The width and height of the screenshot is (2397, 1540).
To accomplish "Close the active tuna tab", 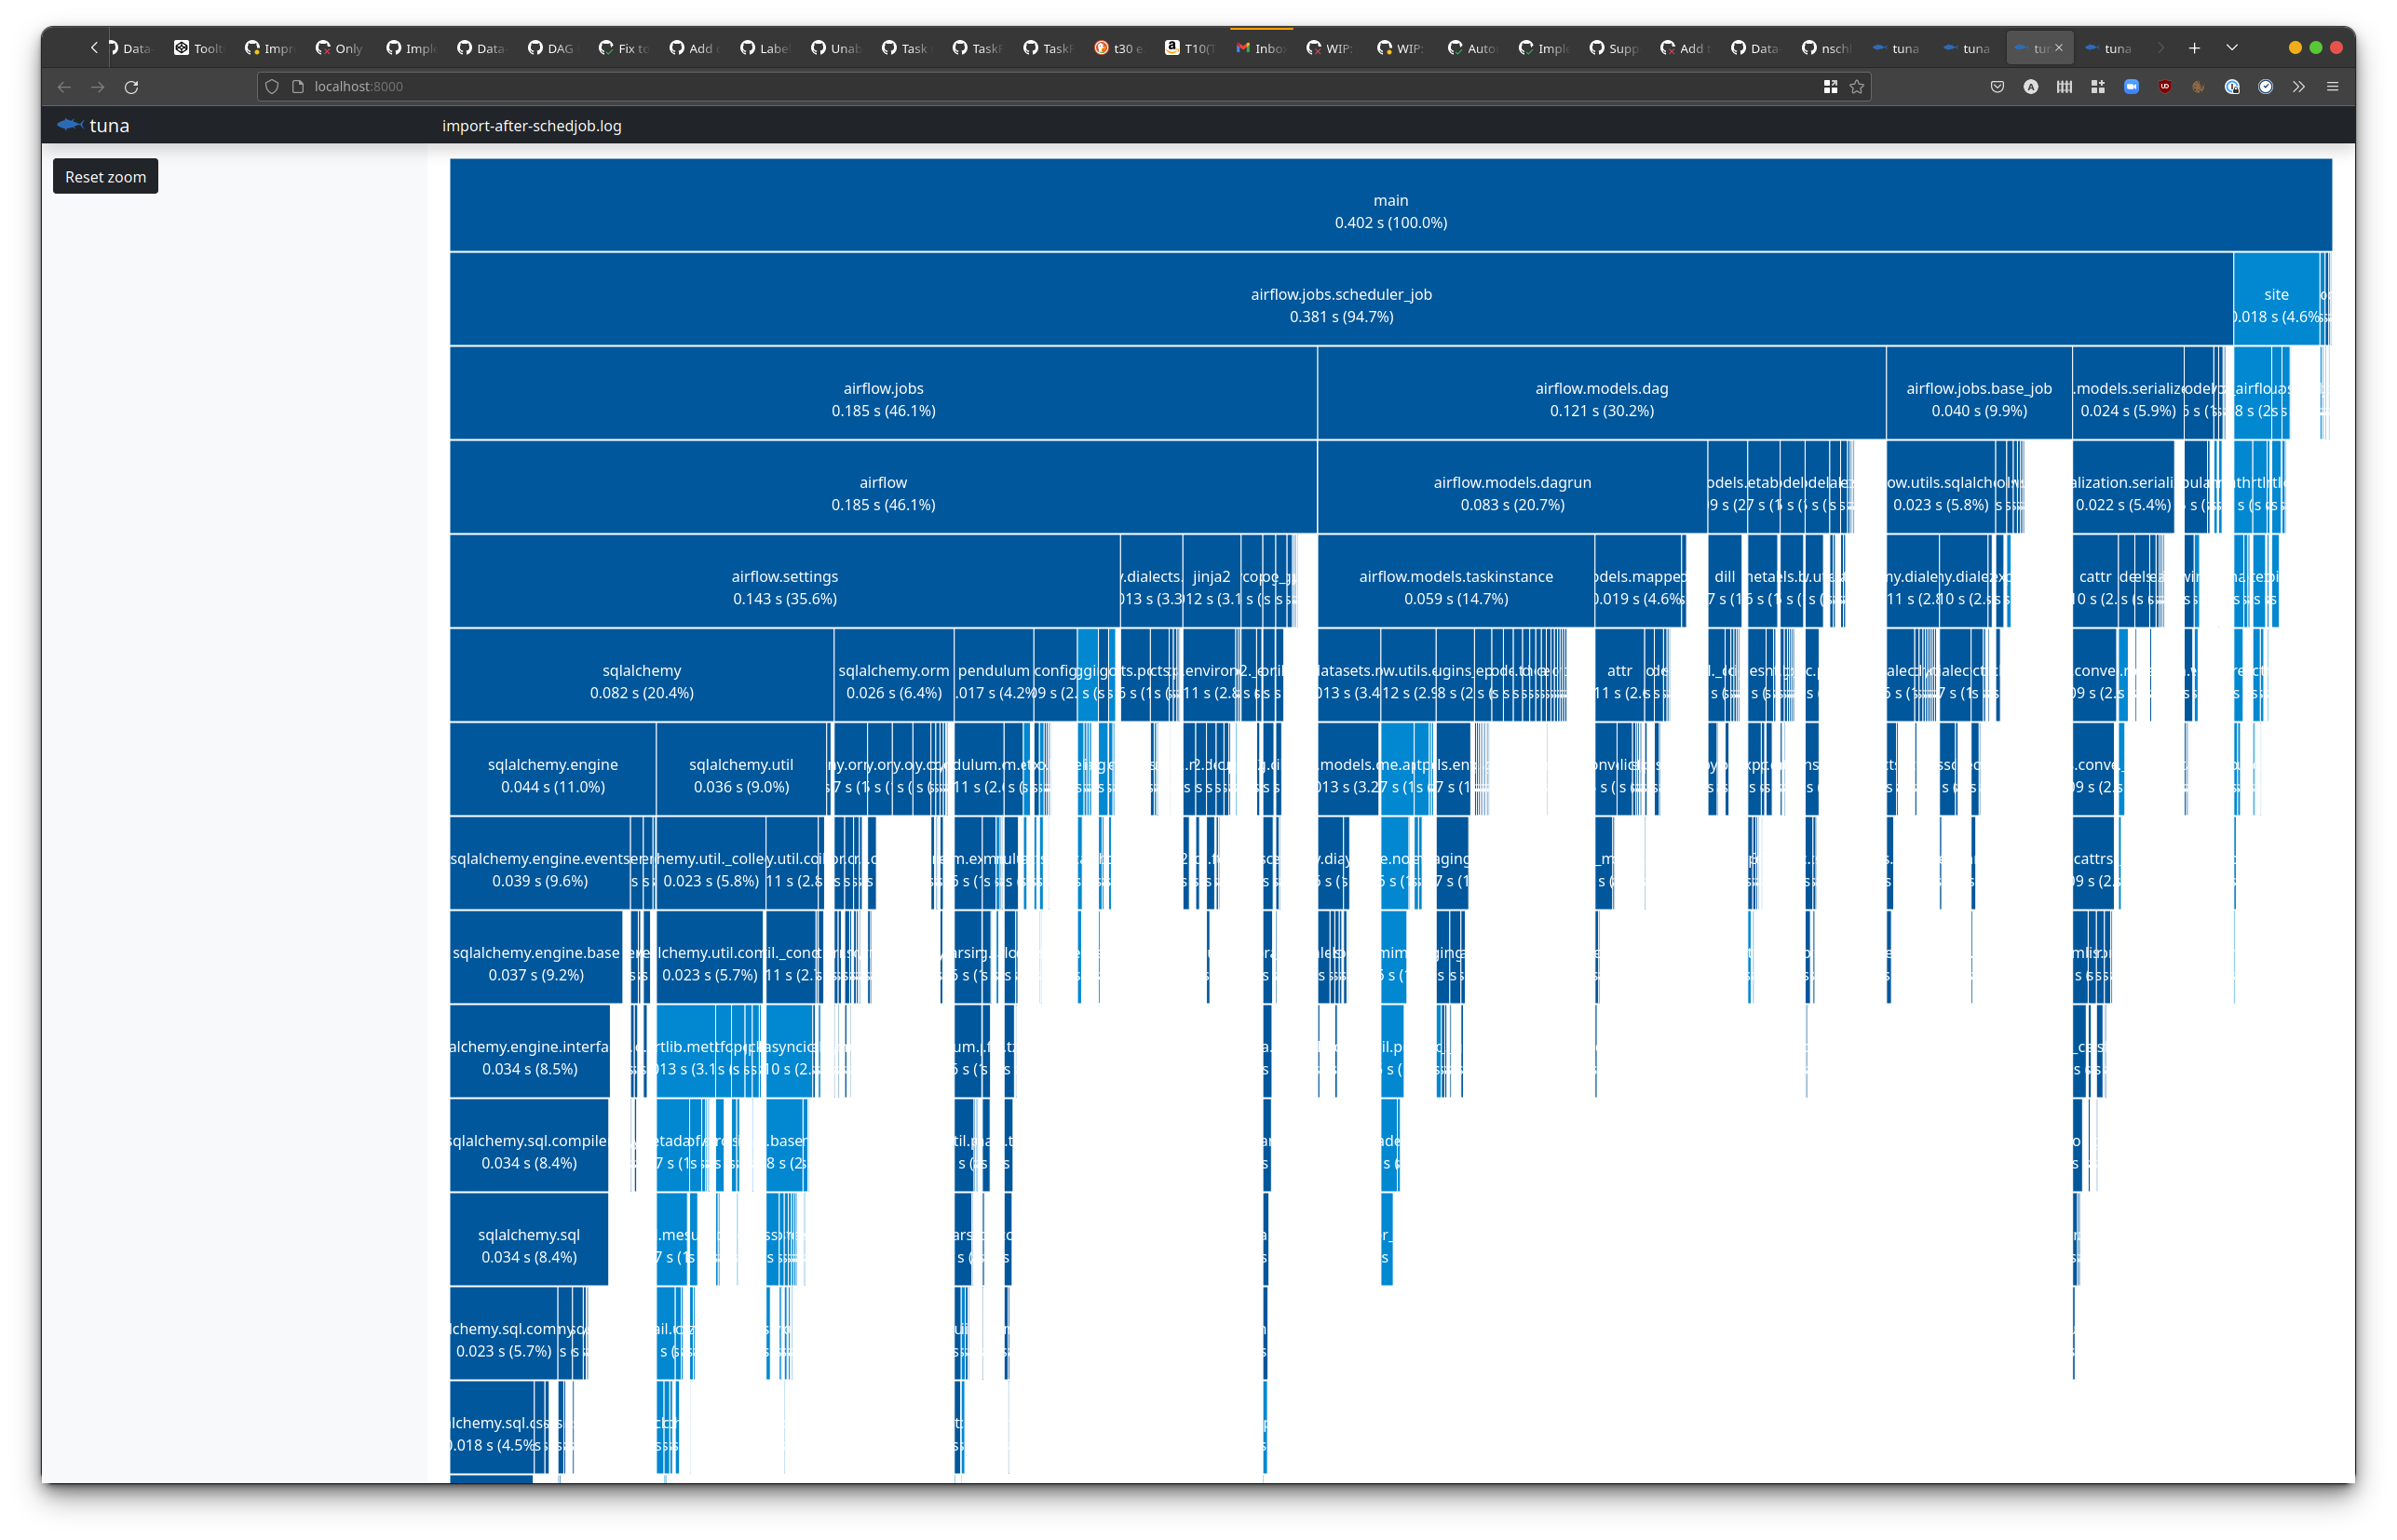I will 2059,48.
